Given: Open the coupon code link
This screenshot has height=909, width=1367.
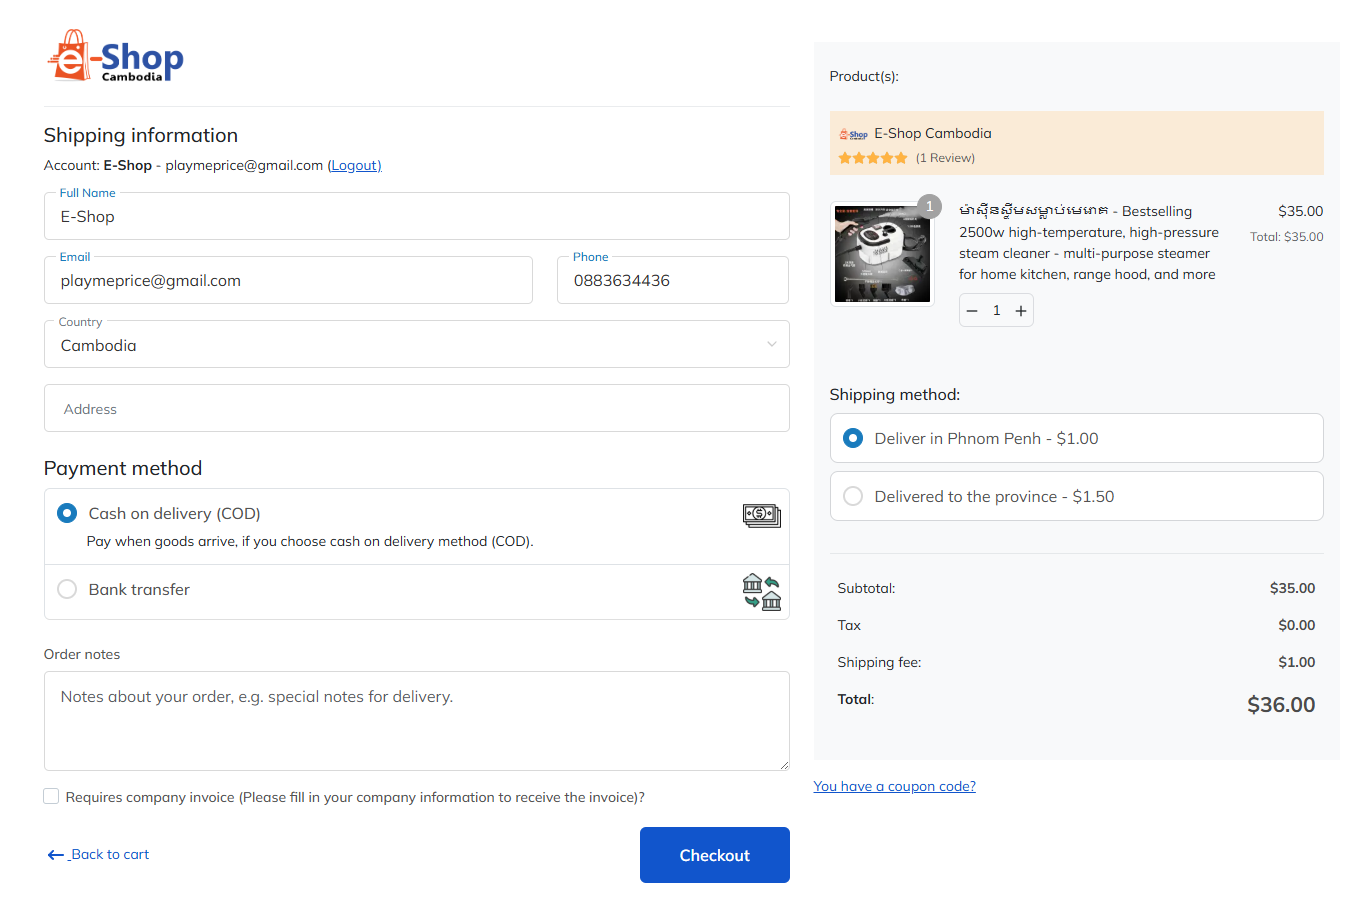Looking at the screenshot, I should [x=895, y=786].
